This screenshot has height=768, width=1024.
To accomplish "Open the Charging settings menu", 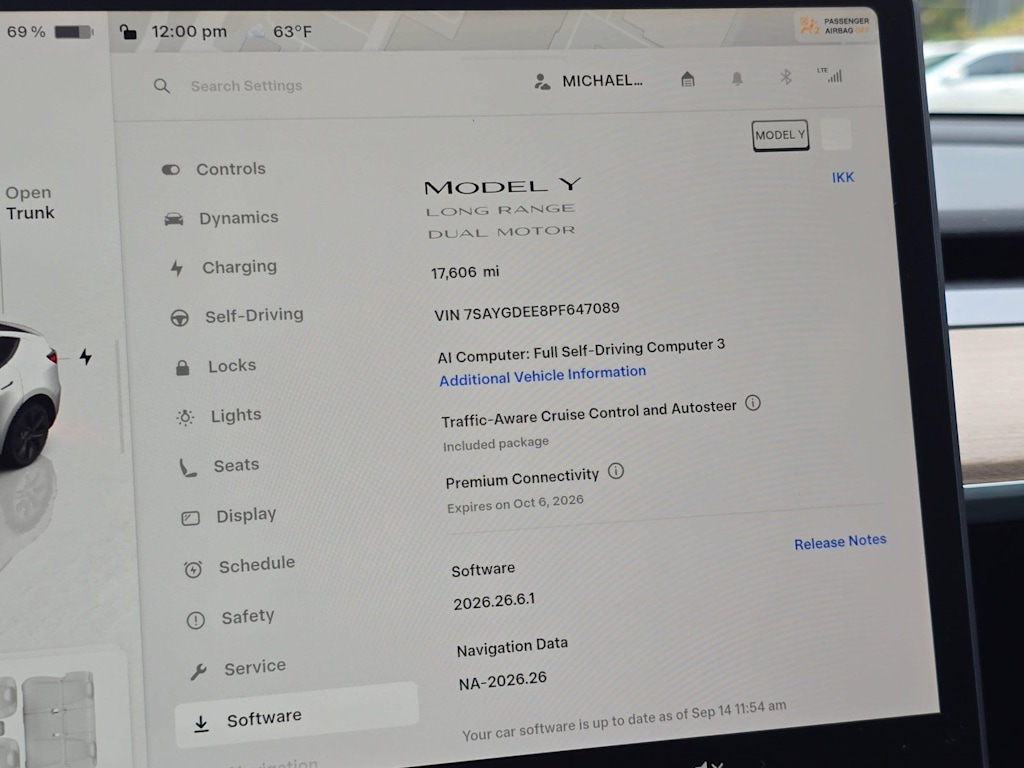I will pyautogui.click(x=224, y=267).
